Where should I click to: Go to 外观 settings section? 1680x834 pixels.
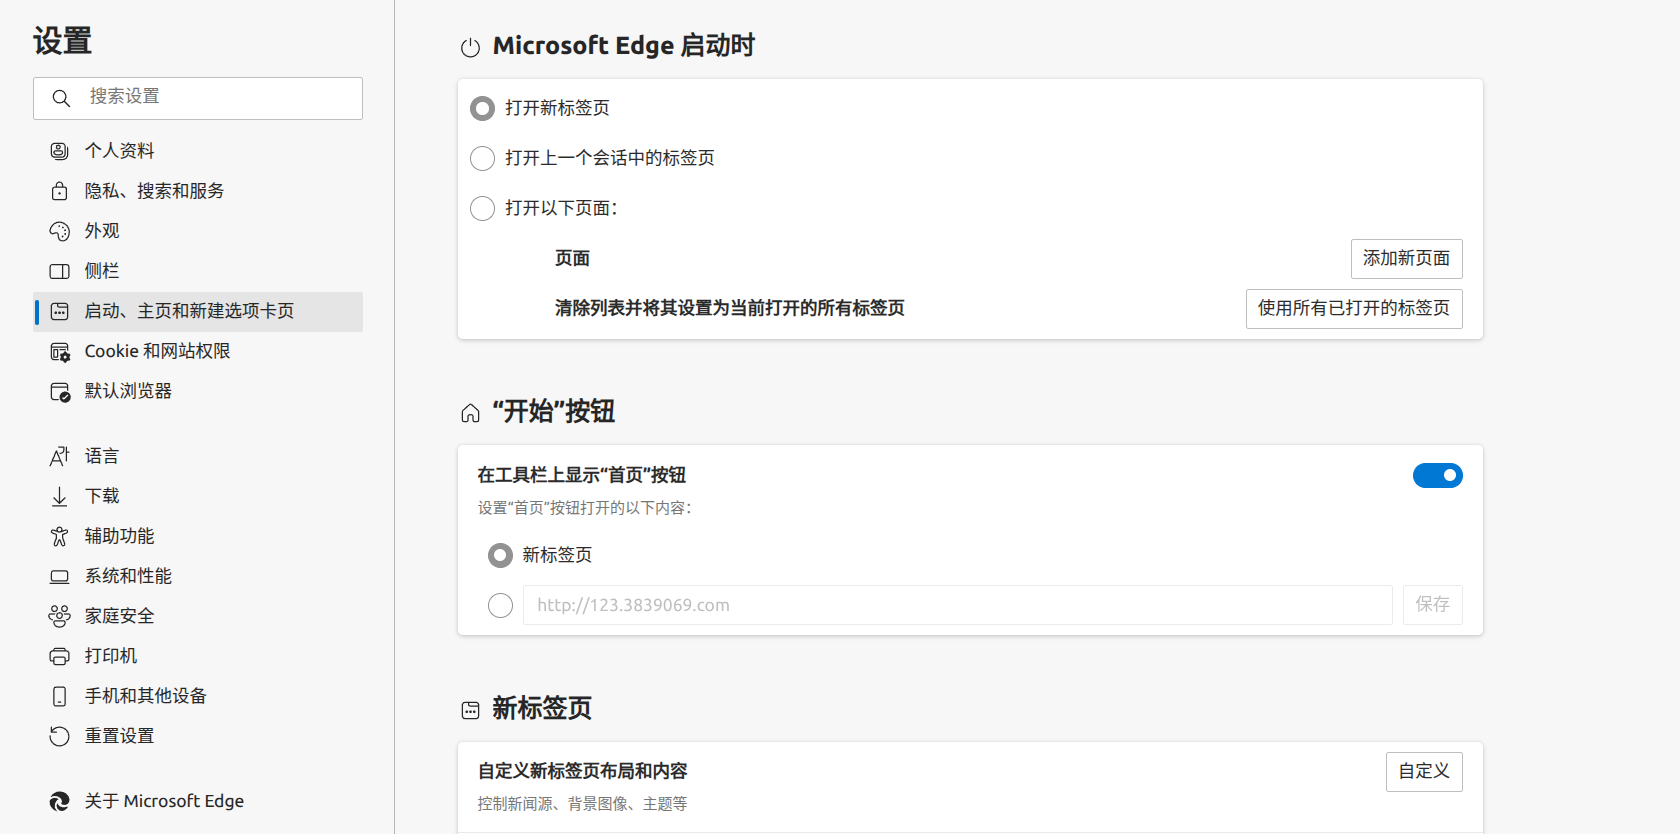coord(198,231)
